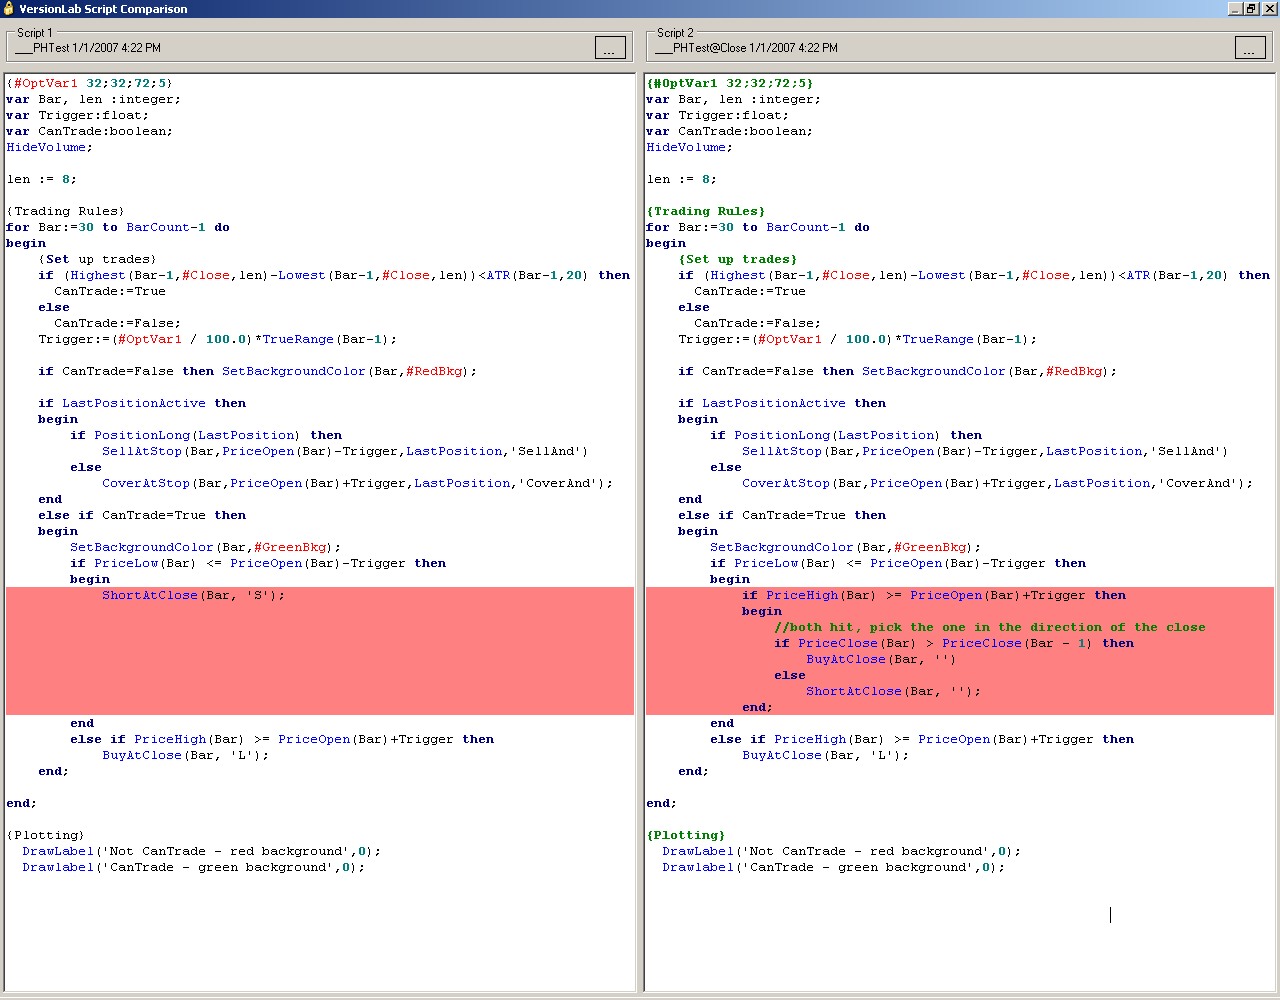Open the Script 2 browse button

tap(1250, 48)
